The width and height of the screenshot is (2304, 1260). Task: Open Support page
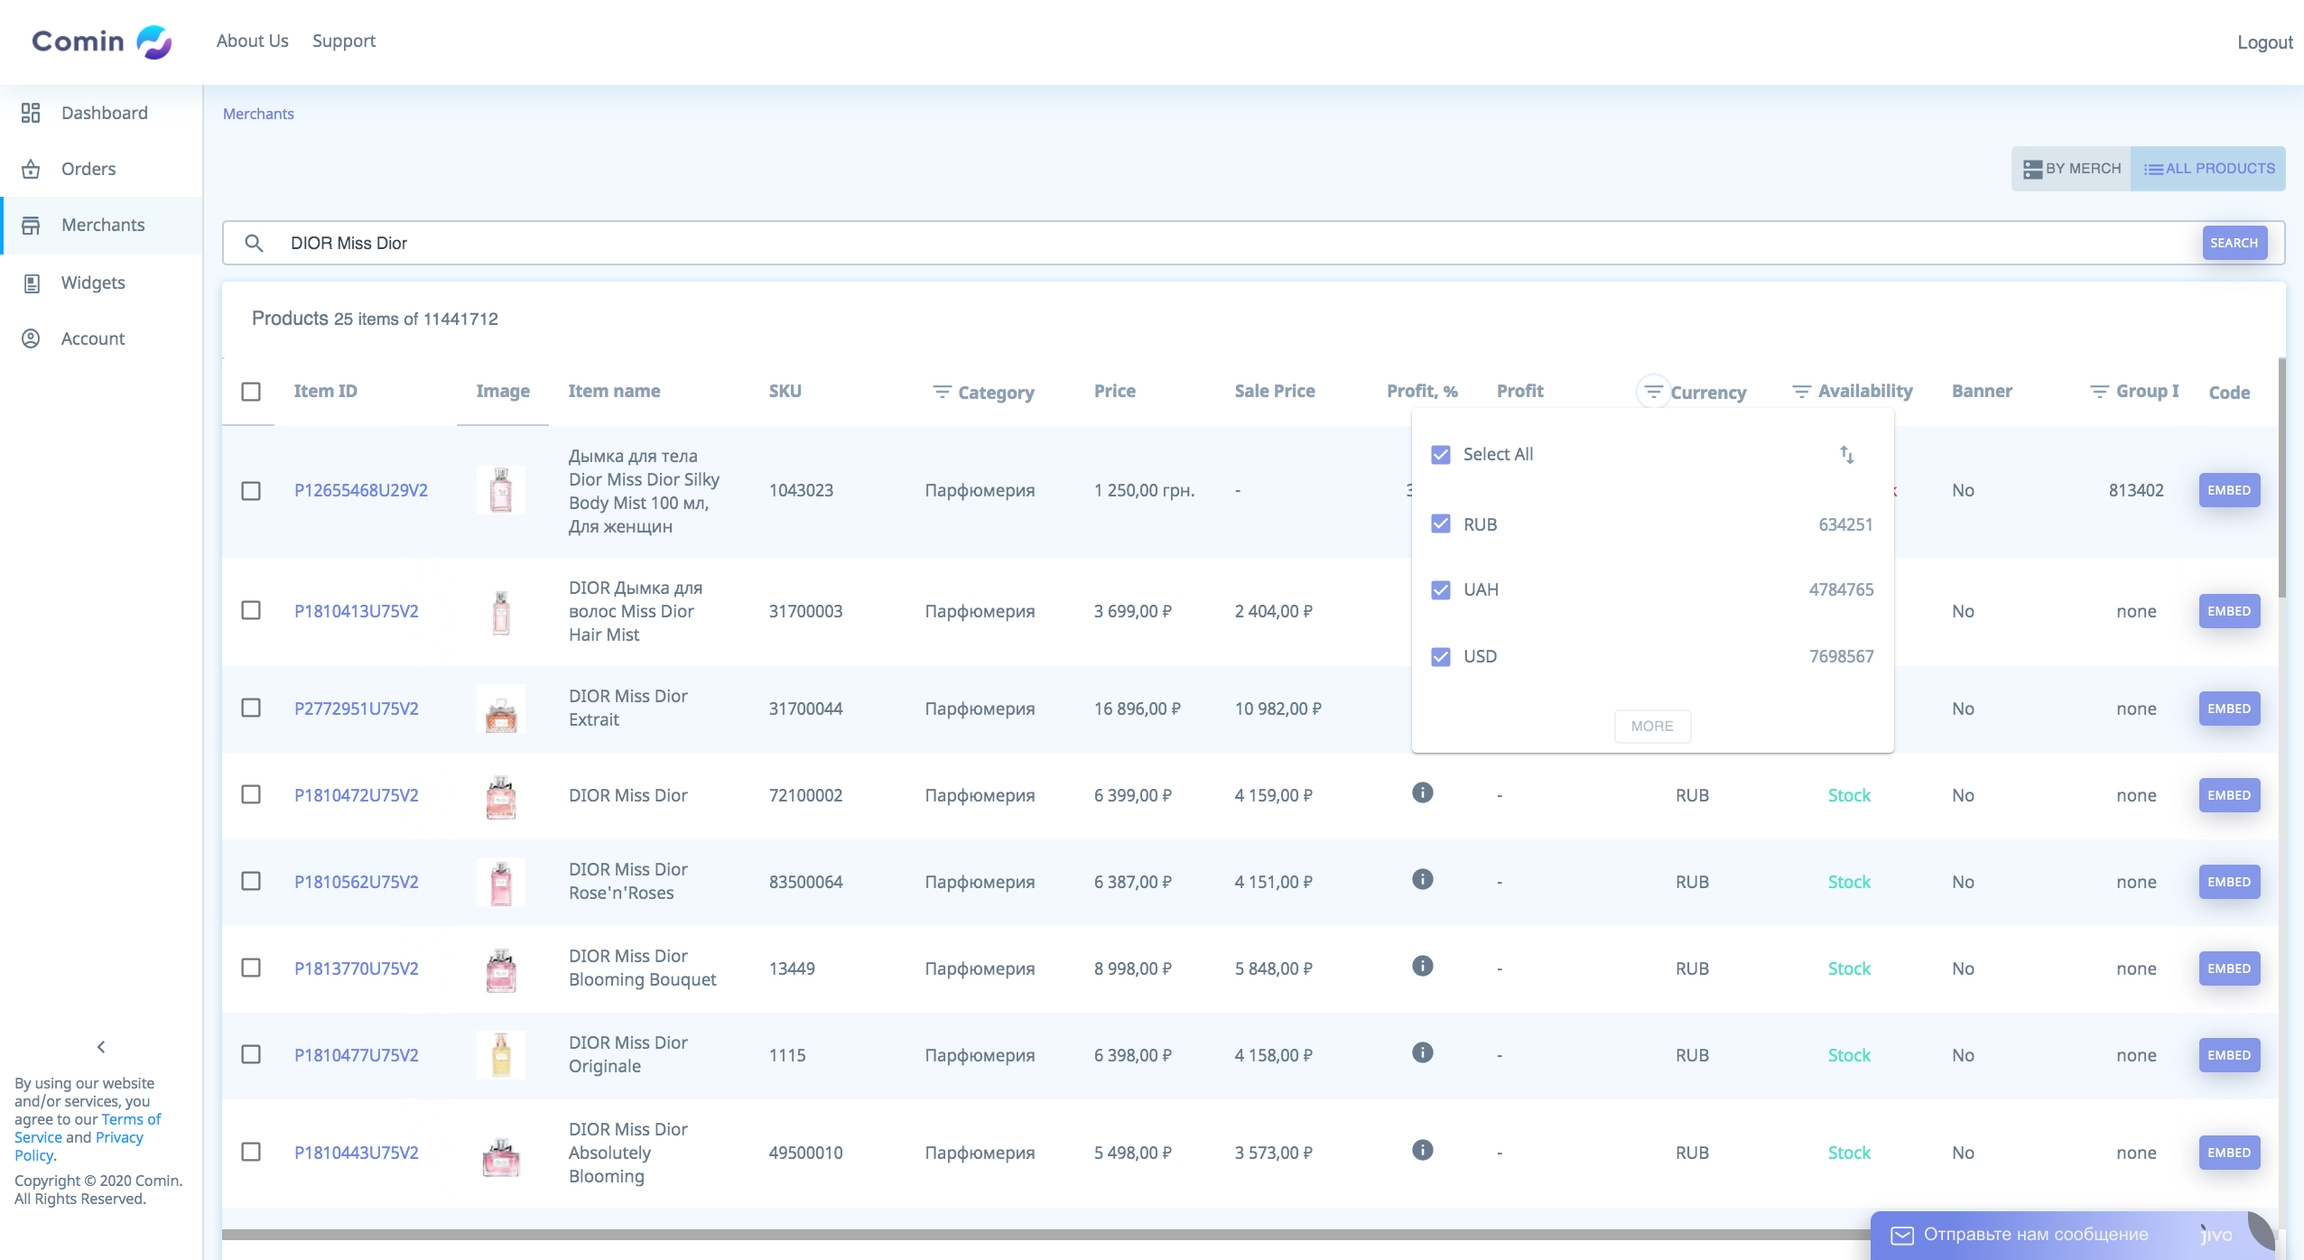coord(344,41)
